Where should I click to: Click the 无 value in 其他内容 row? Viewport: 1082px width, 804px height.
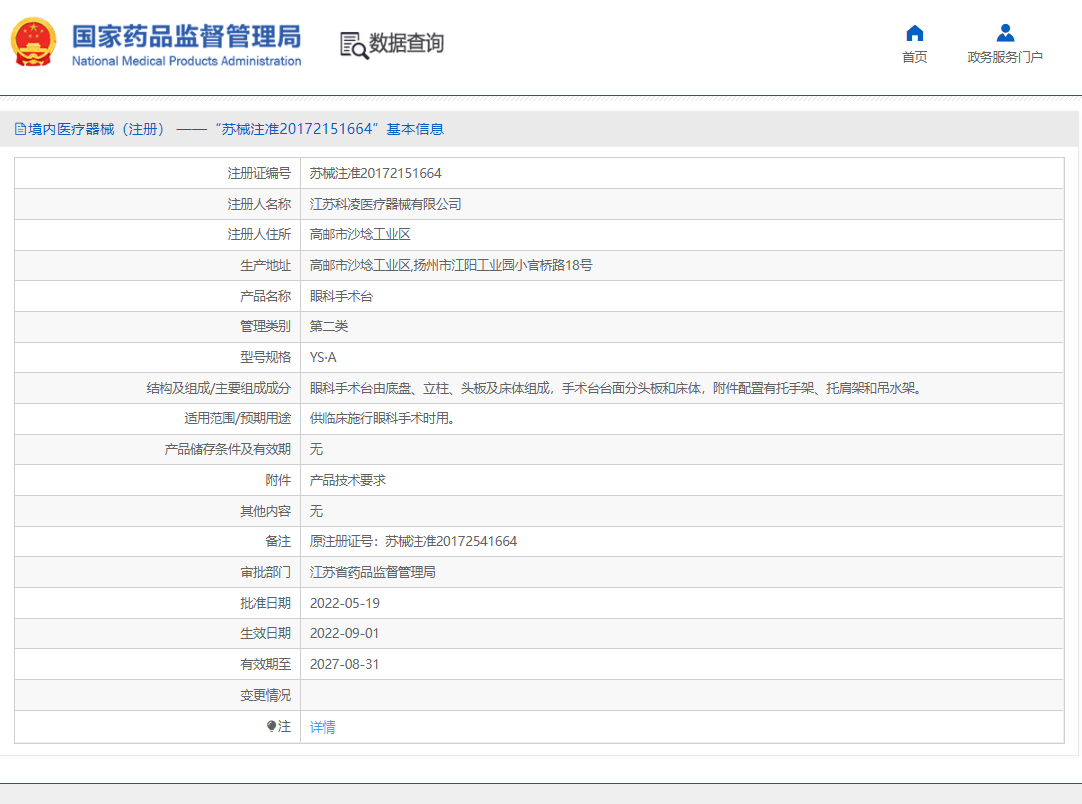[316, 511]
